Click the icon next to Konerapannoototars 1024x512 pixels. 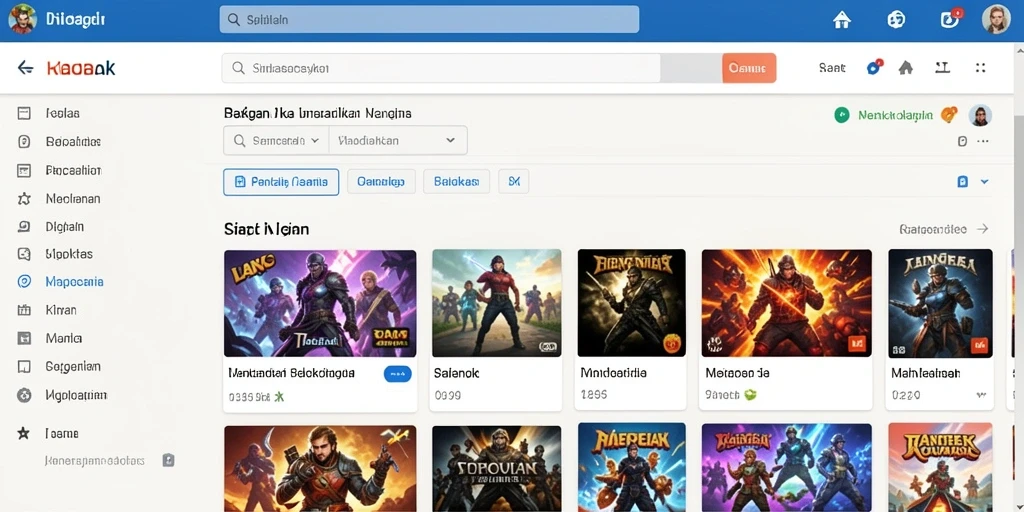pyautogui.click(x=168, y=460)
